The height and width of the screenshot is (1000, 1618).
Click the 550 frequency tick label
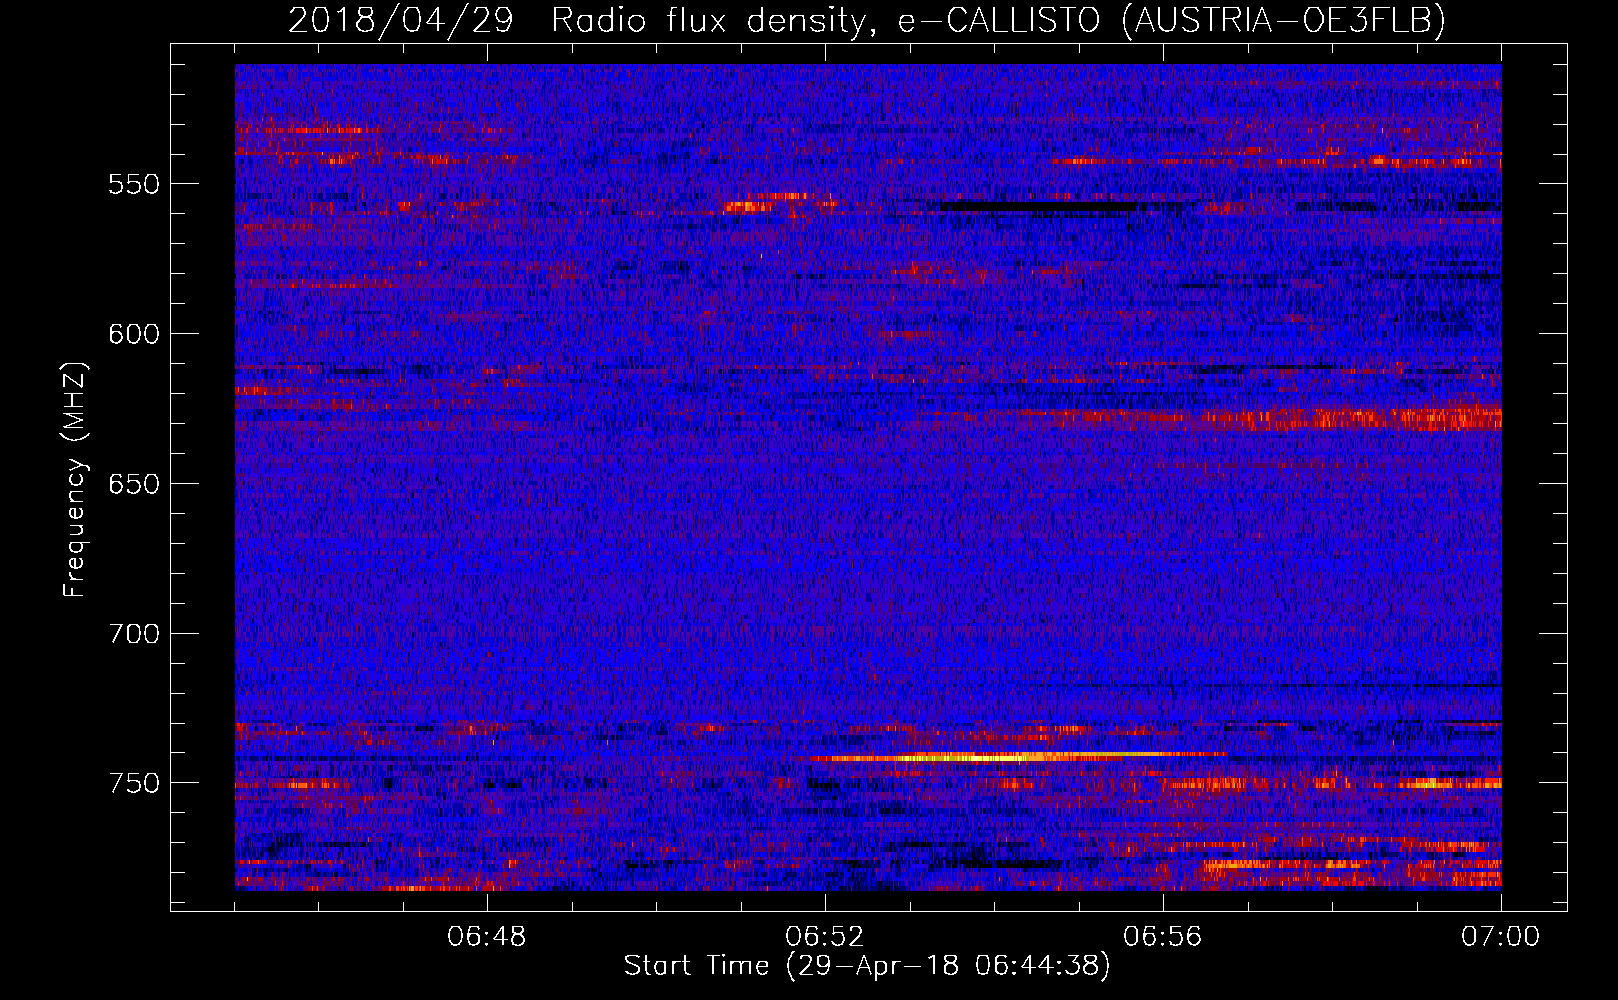coord(134,184)
